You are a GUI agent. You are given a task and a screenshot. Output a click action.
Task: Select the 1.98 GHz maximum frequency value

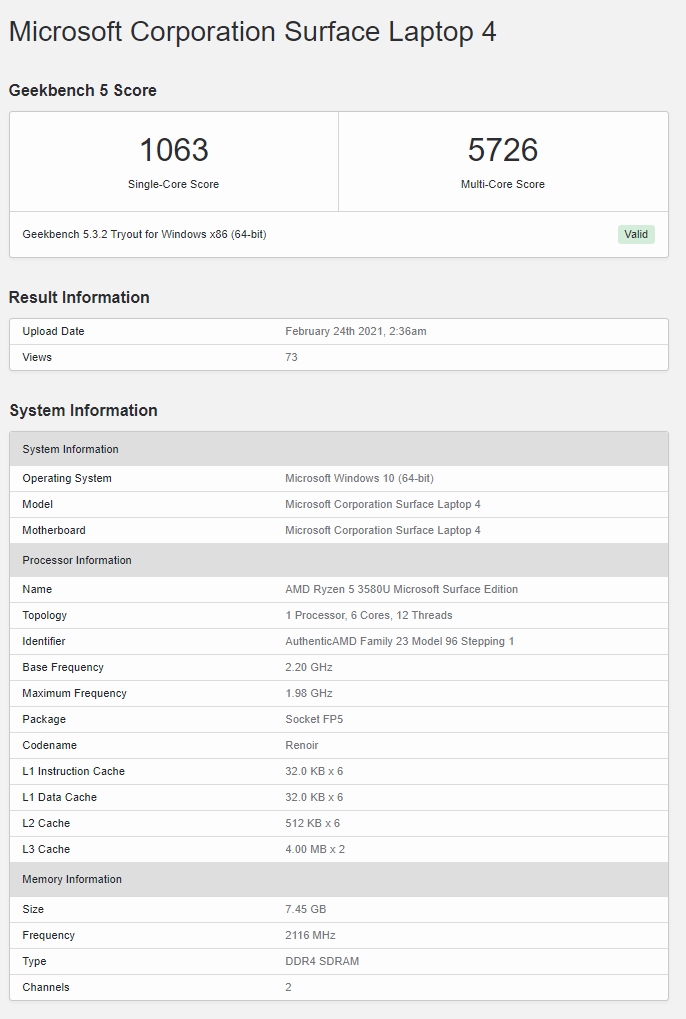(x=309, y=693)
